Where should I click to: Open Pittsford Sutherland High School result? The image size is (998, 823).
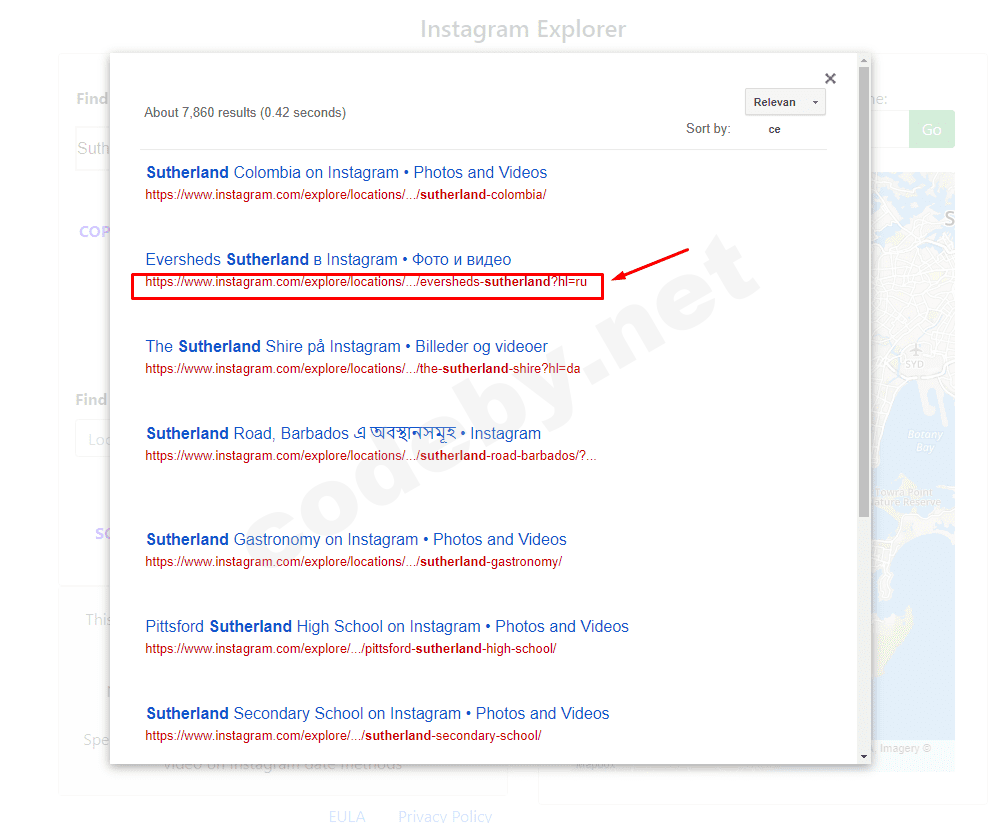coord(387,627)
